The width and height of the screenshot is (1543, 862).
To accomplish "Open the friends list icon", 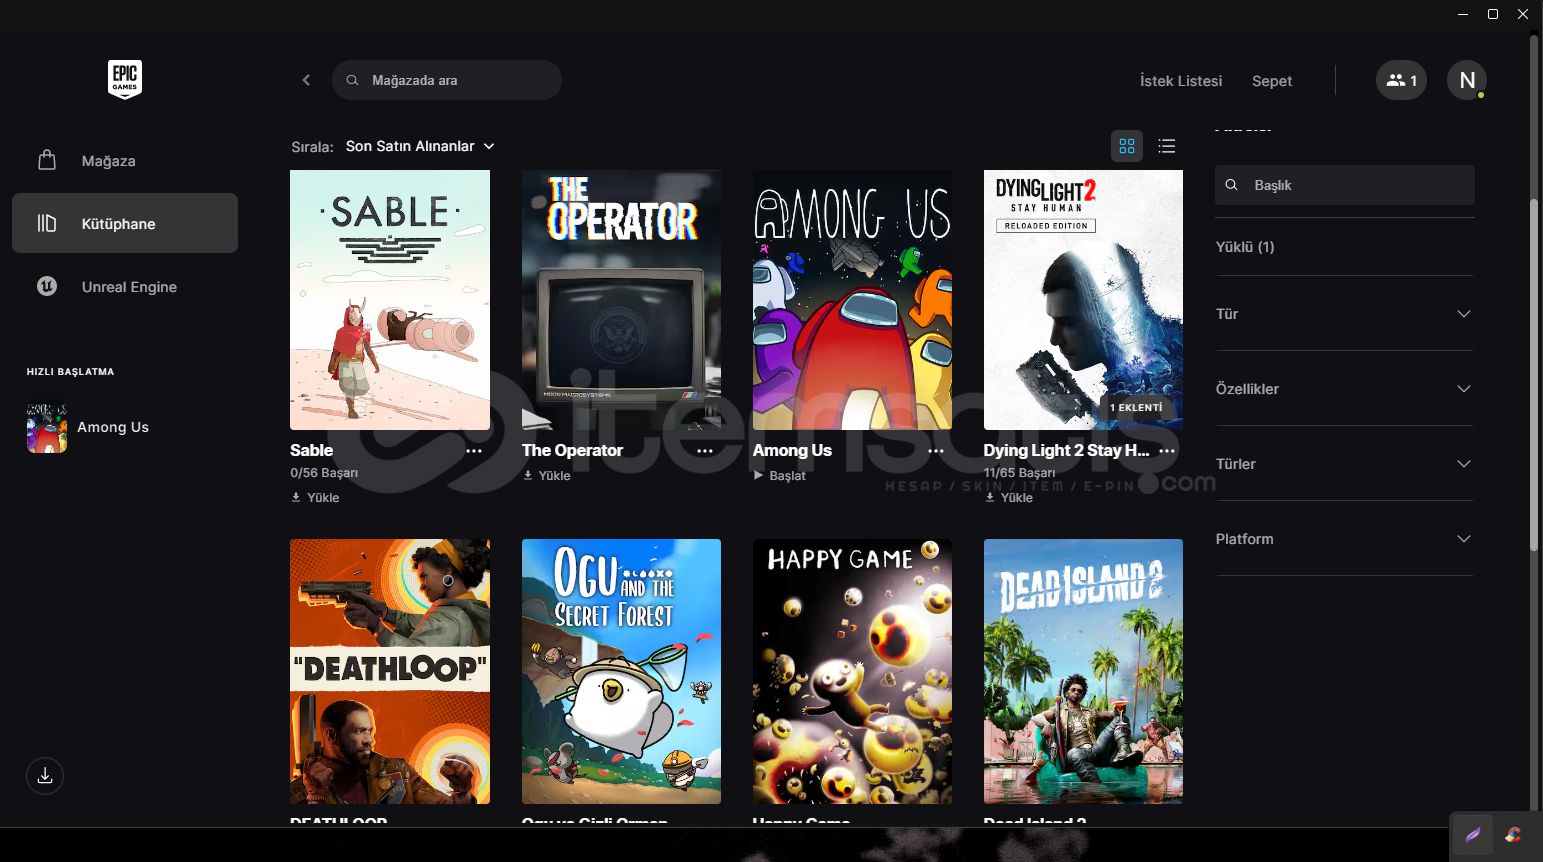I will [1401, 80].
